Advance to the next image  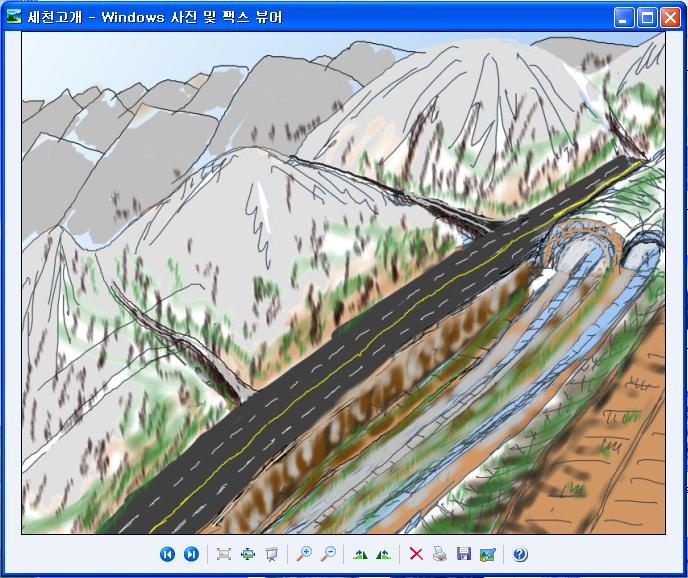click(x=191, y=554)
